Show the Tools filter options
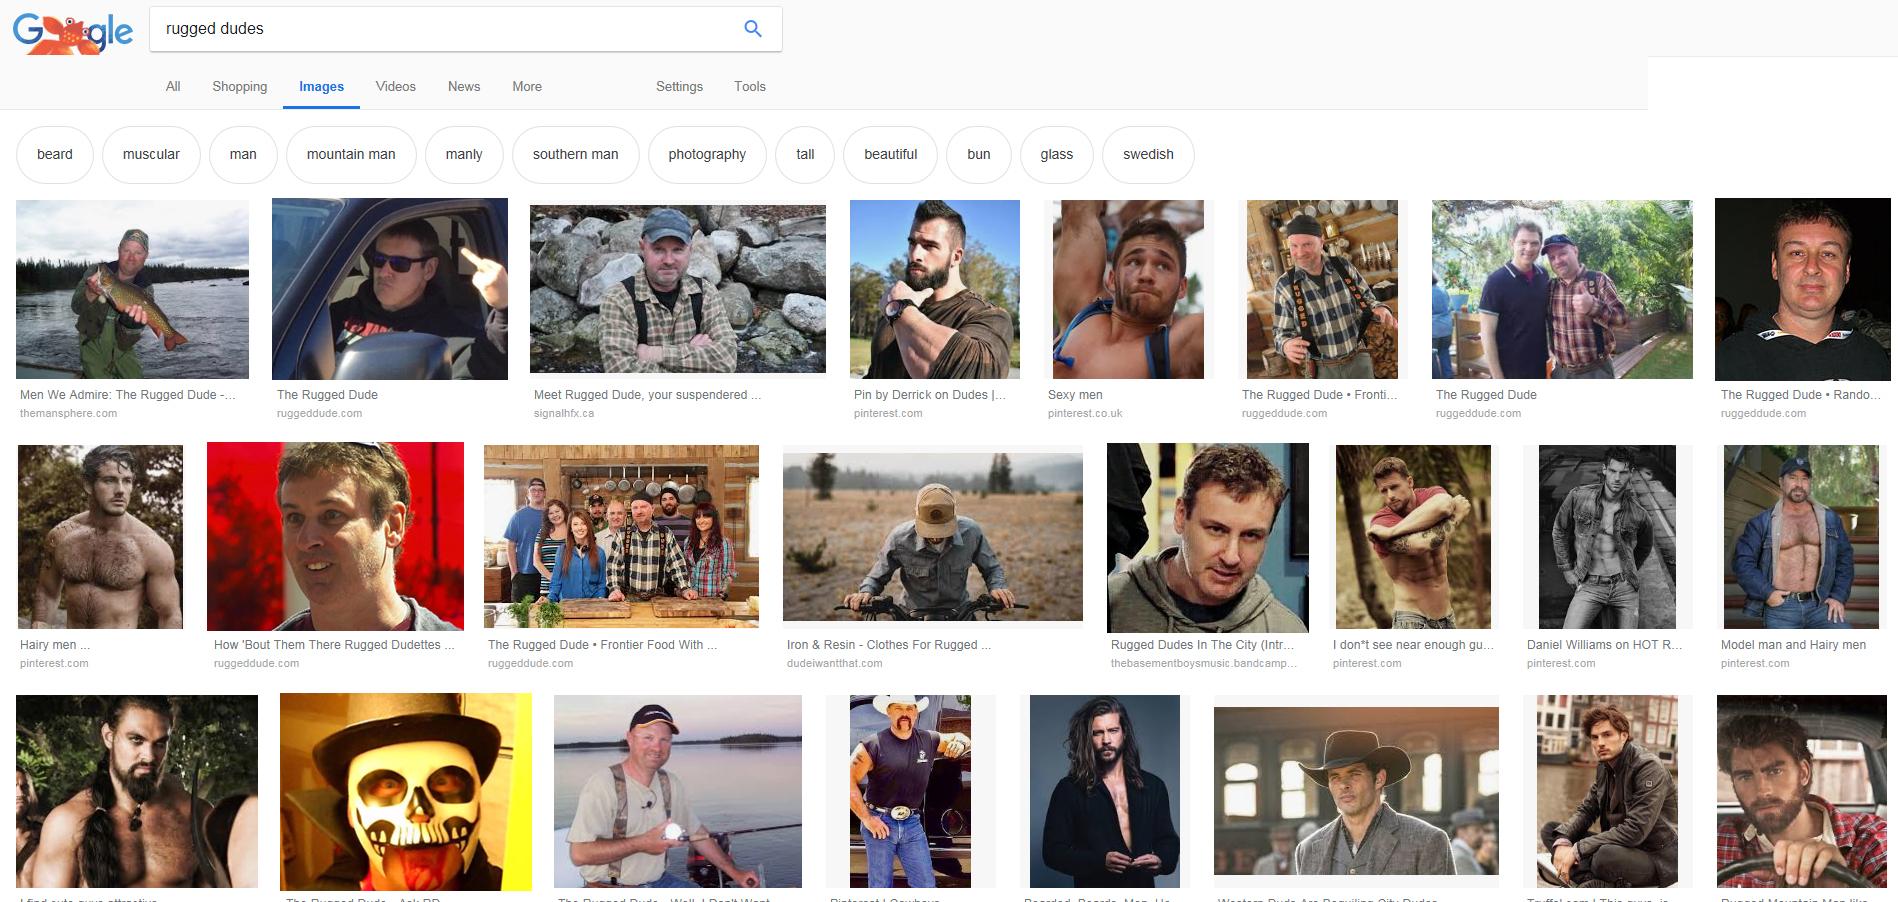1898x902 pixels. click(750, 86)
